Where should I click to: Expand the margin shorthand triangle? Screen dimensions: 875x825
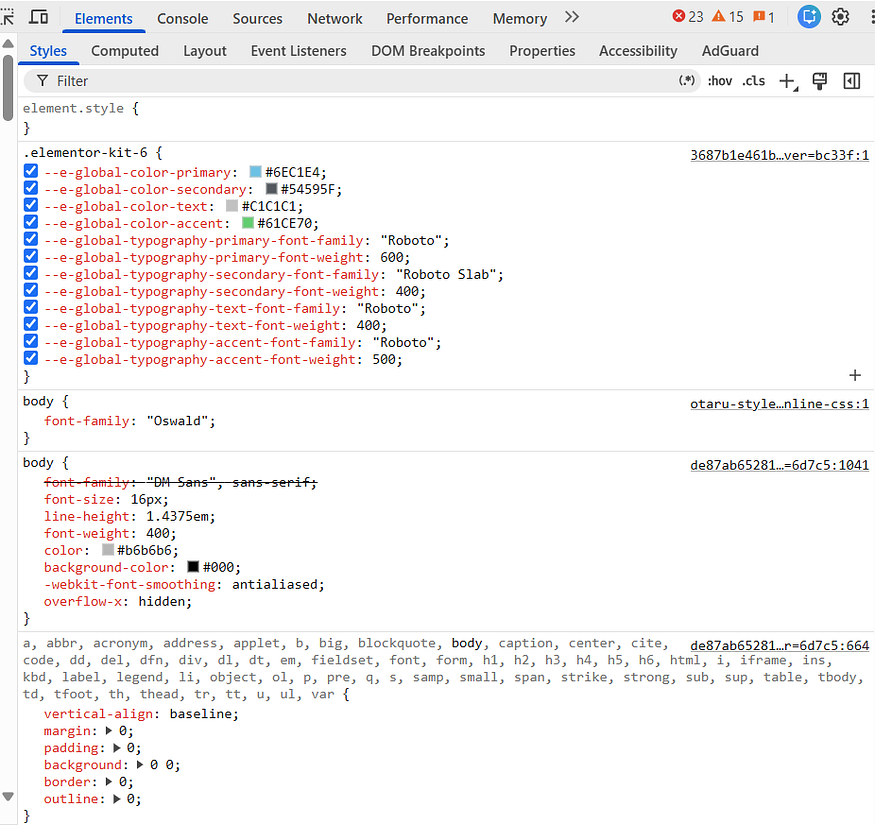pos(109,731)
